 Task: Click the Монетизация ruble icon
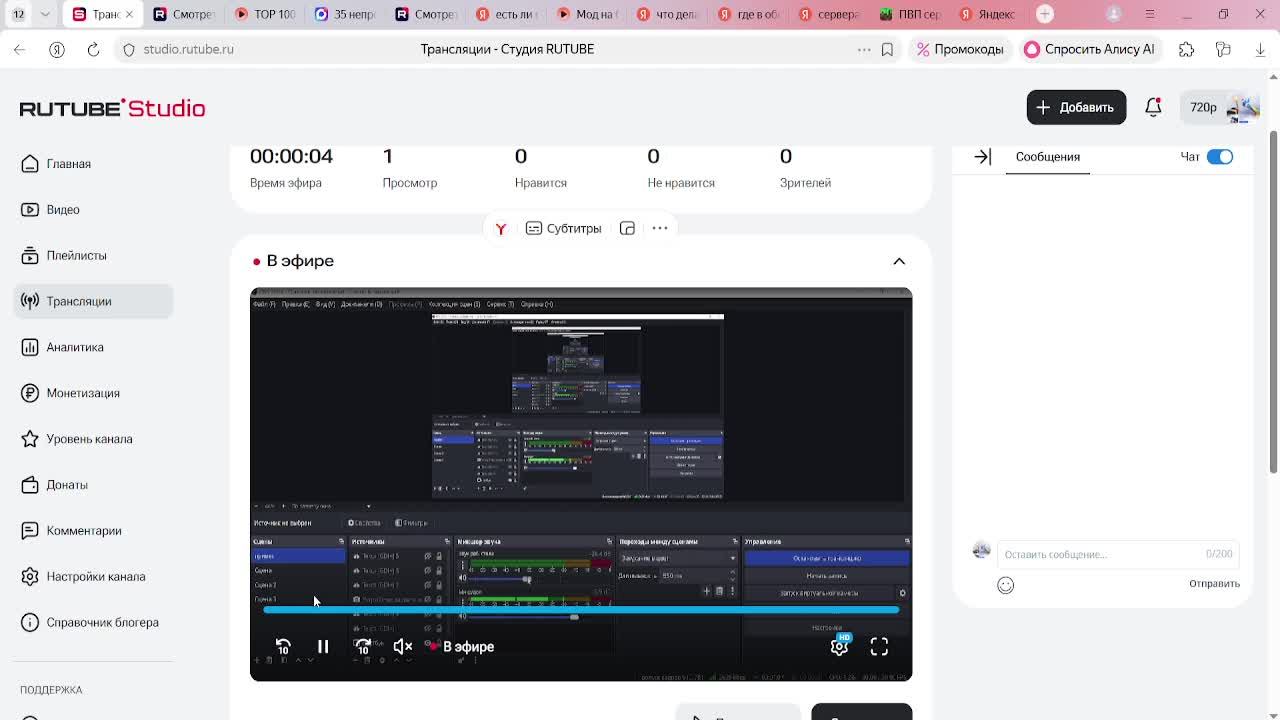coord(30,393)
